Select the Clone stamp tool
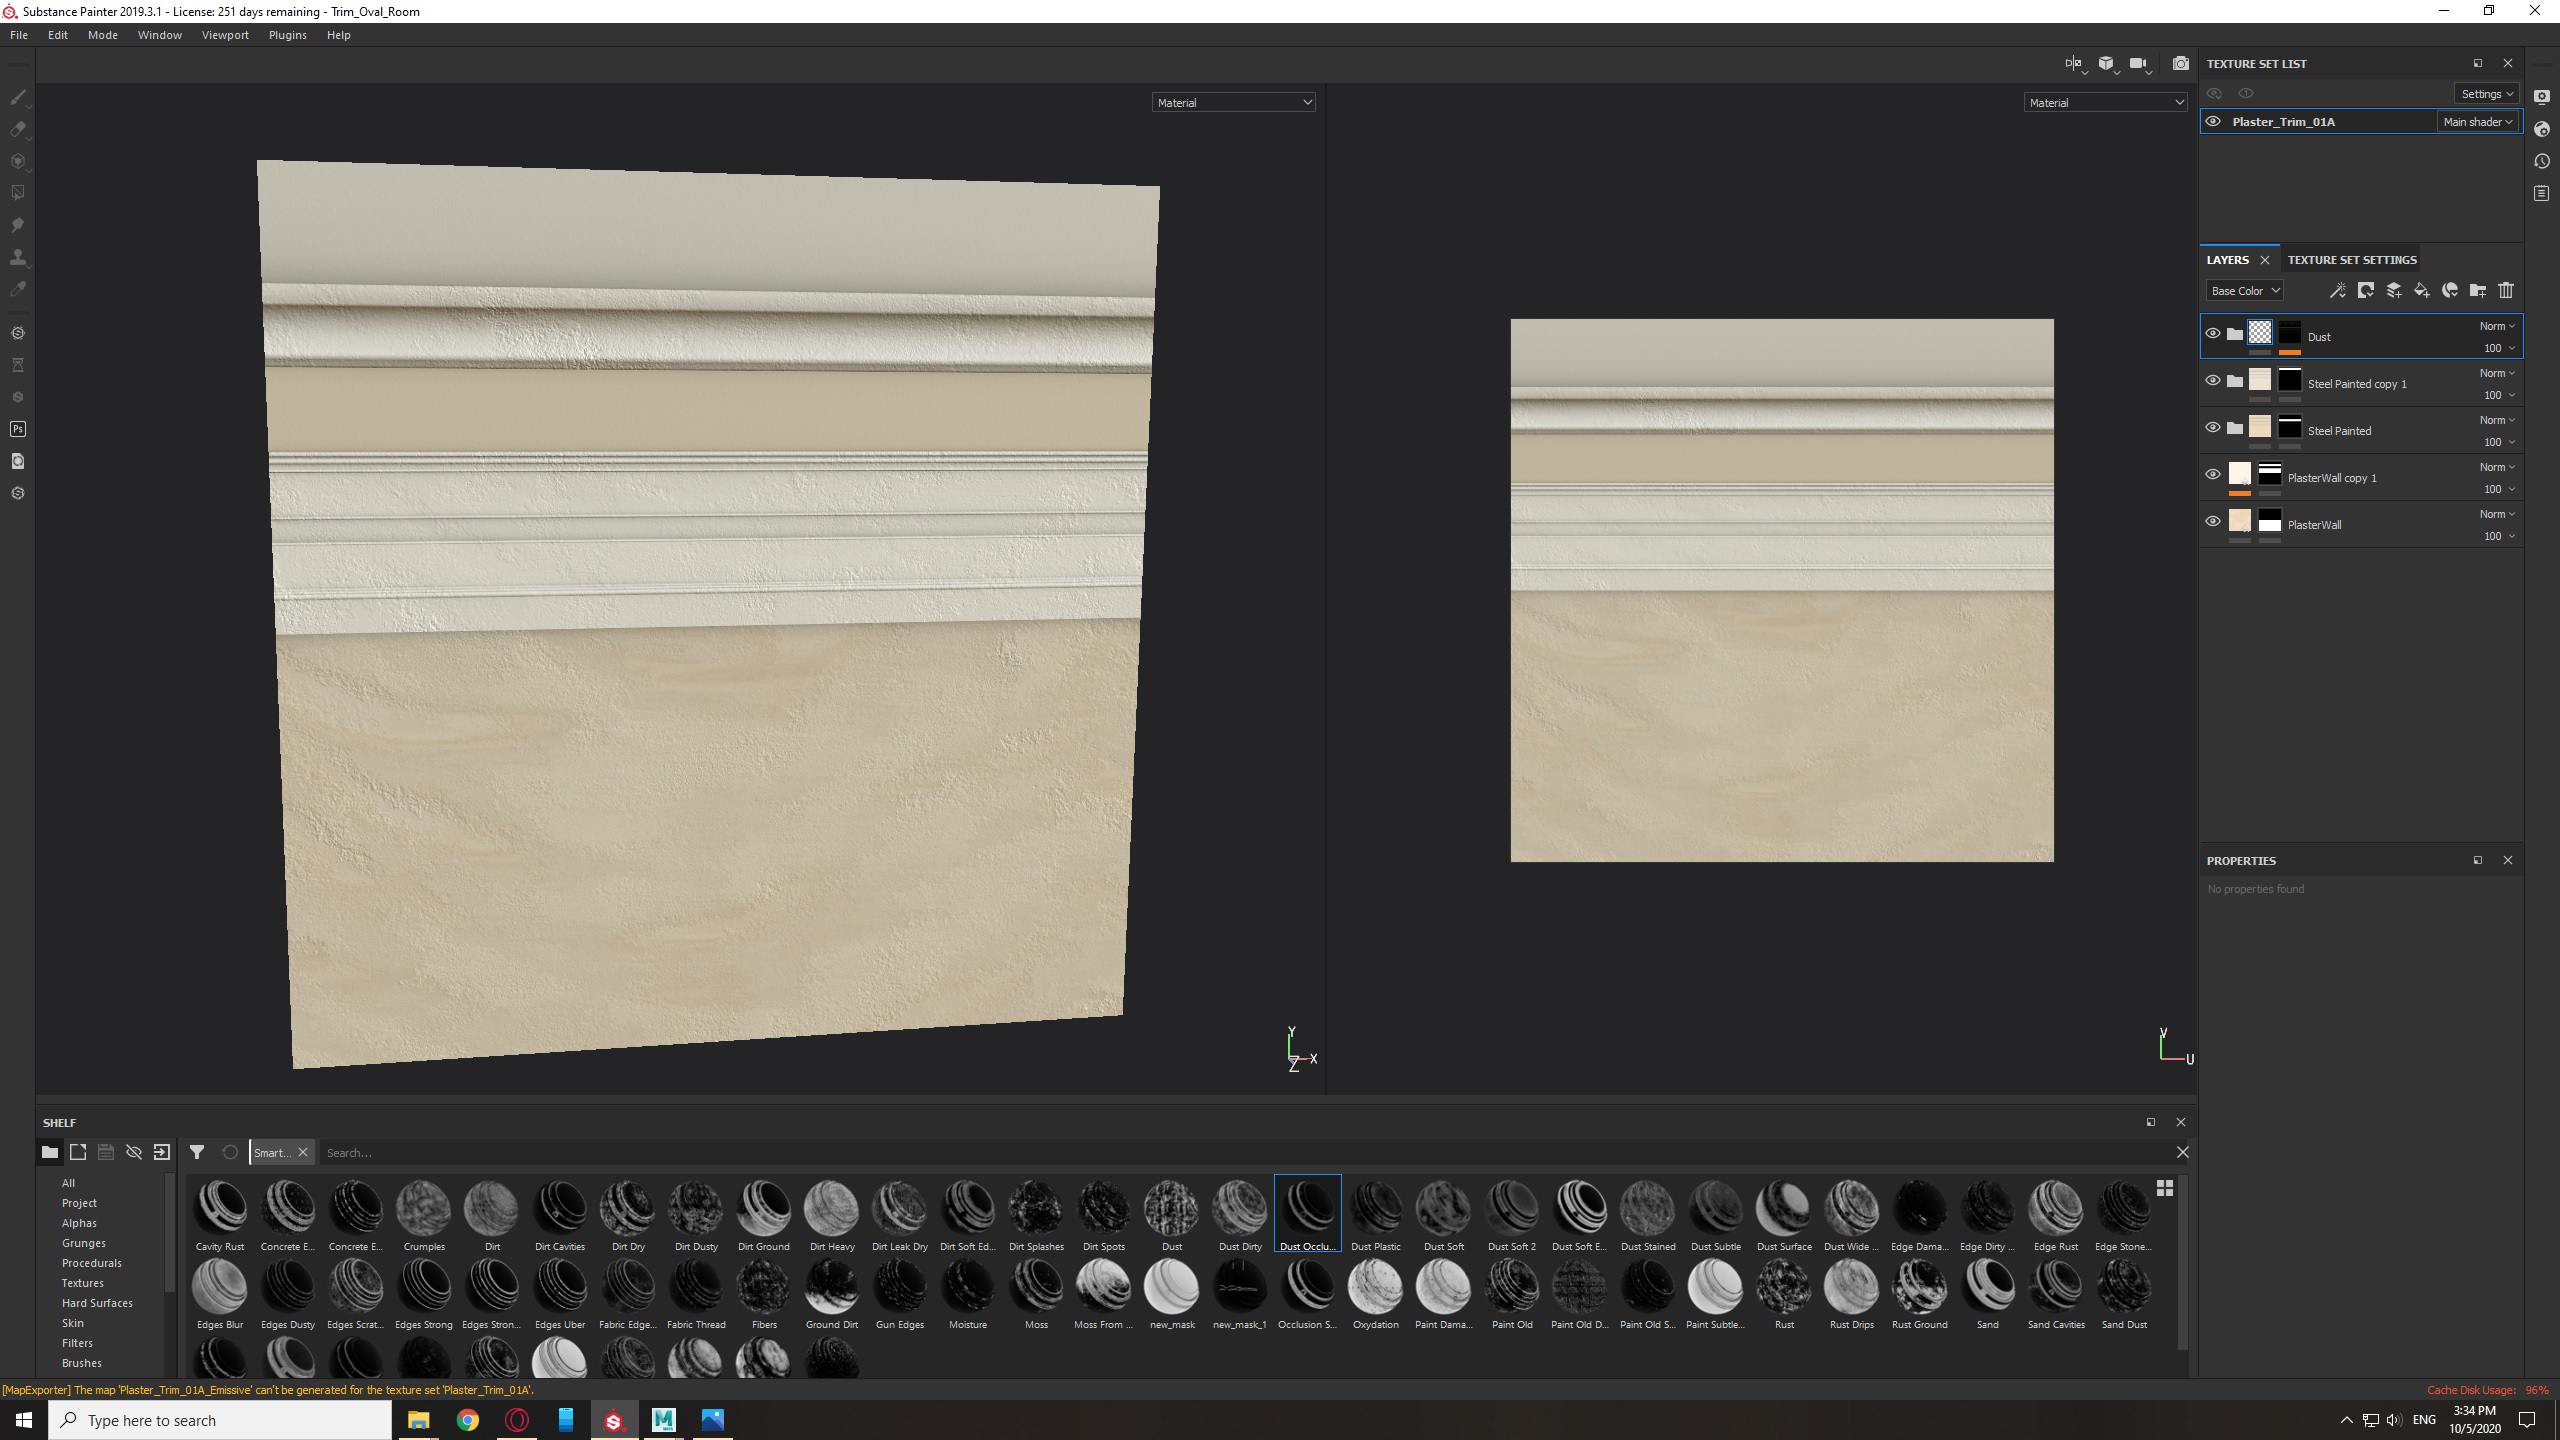The height and width of the screenshot is (1440, 2560). click(18, 257)
